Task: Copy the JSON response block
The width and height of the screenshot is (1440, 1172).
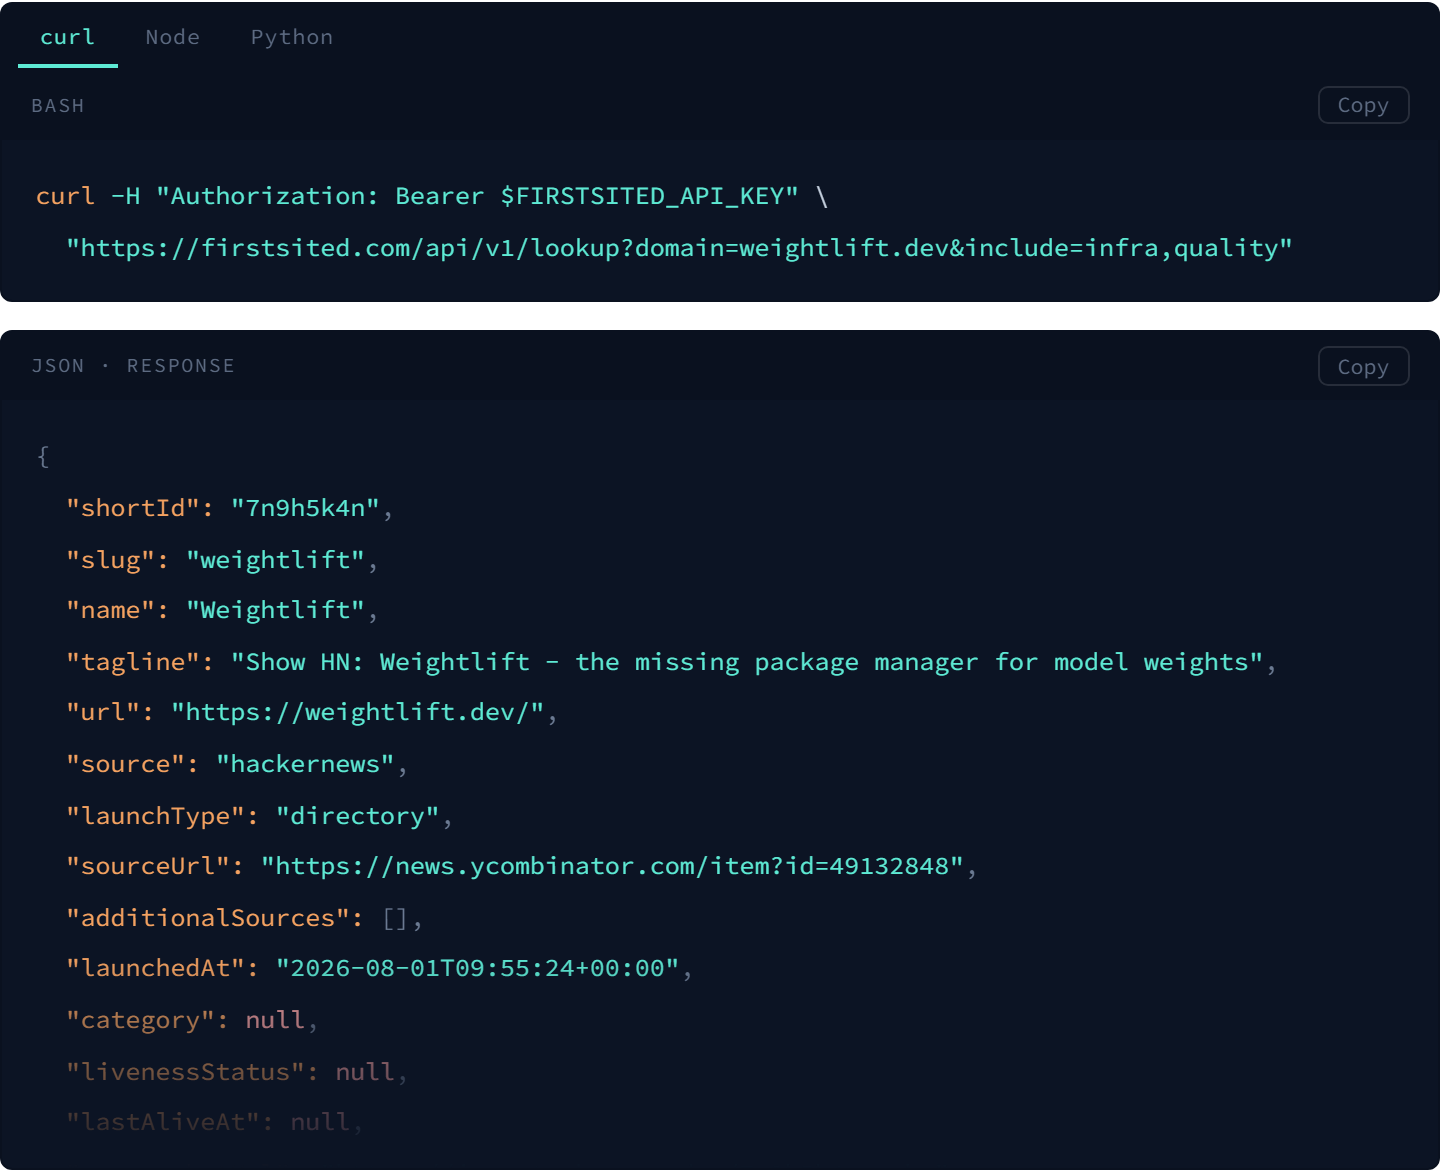Action: 1363,367
